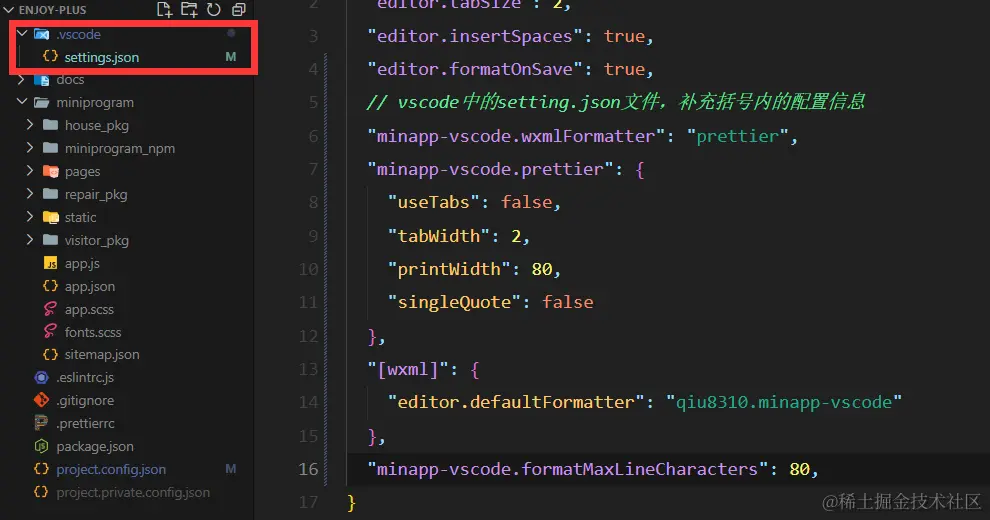This screenshot has width=990, height=520.
Task: Click the New Folder icon in explorer header
Action: [189, 9]
